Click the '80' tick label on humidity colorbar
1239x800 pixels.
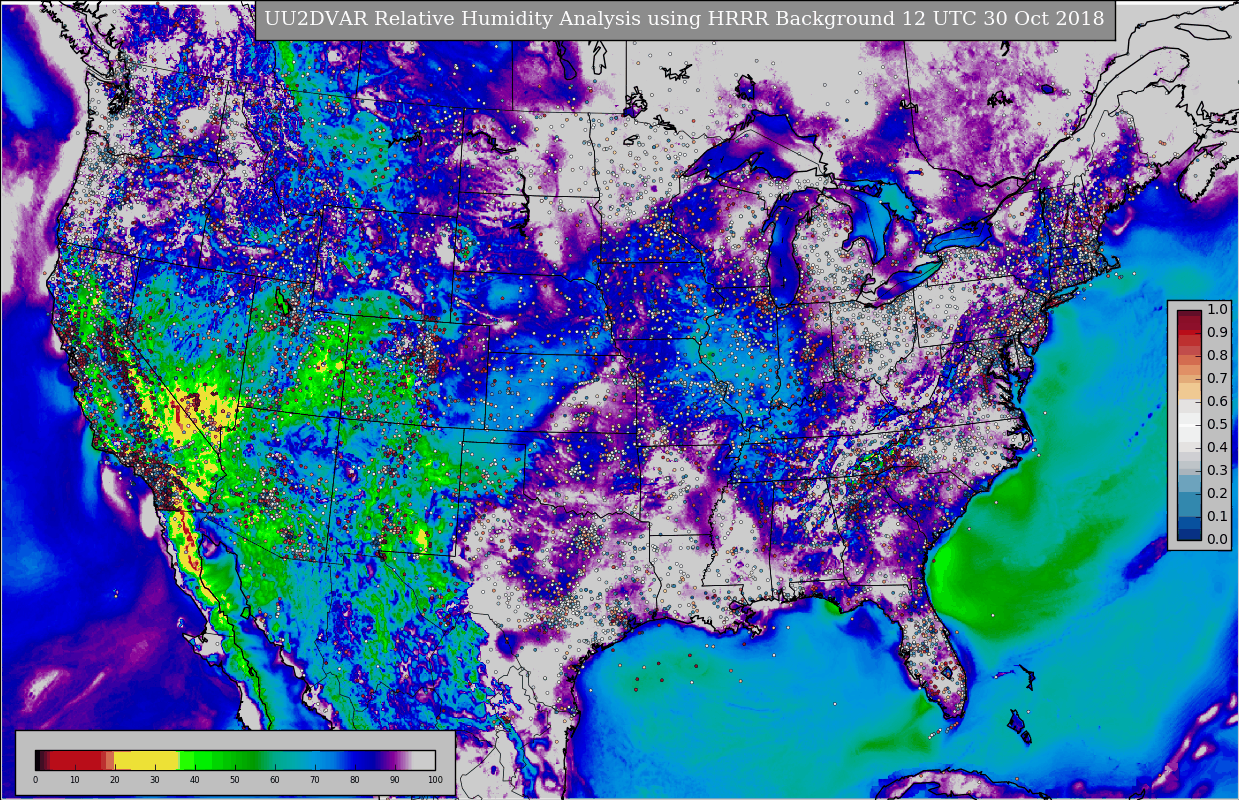pyautogui.click(x=355, y=780)
